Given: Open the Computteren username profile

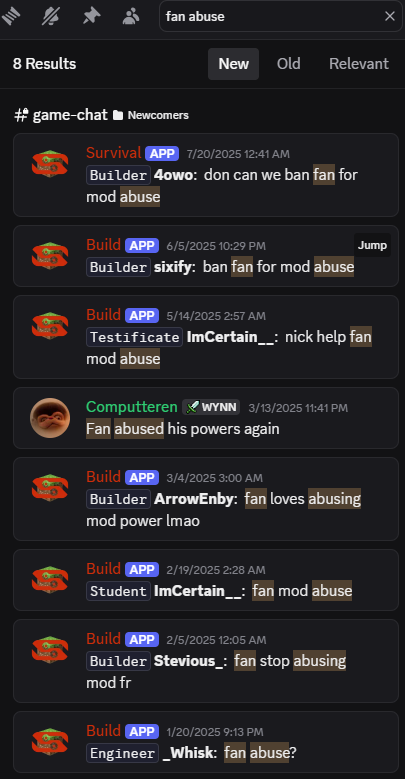Looking at the screenshot, I should [132, 407].
